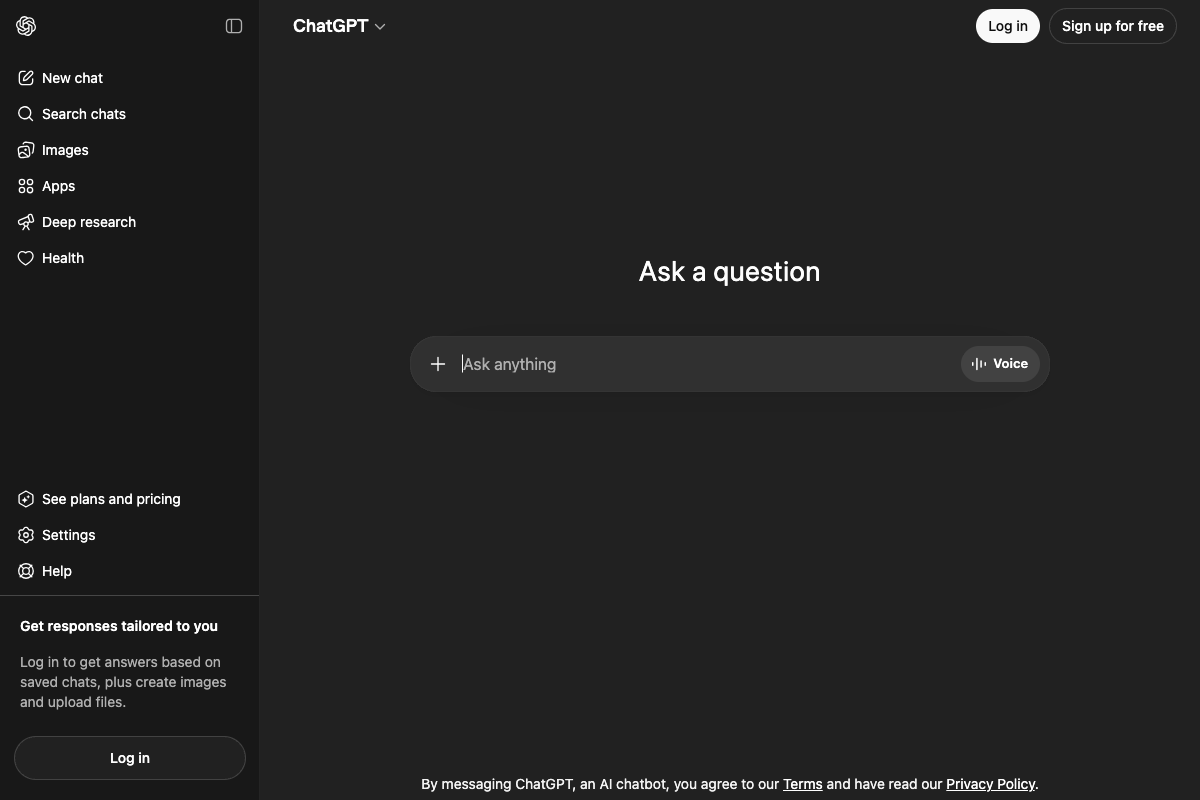Click the top-right Log in button
The height and width of the screenshot is (800, 1200).
[x=1008, y=26]
